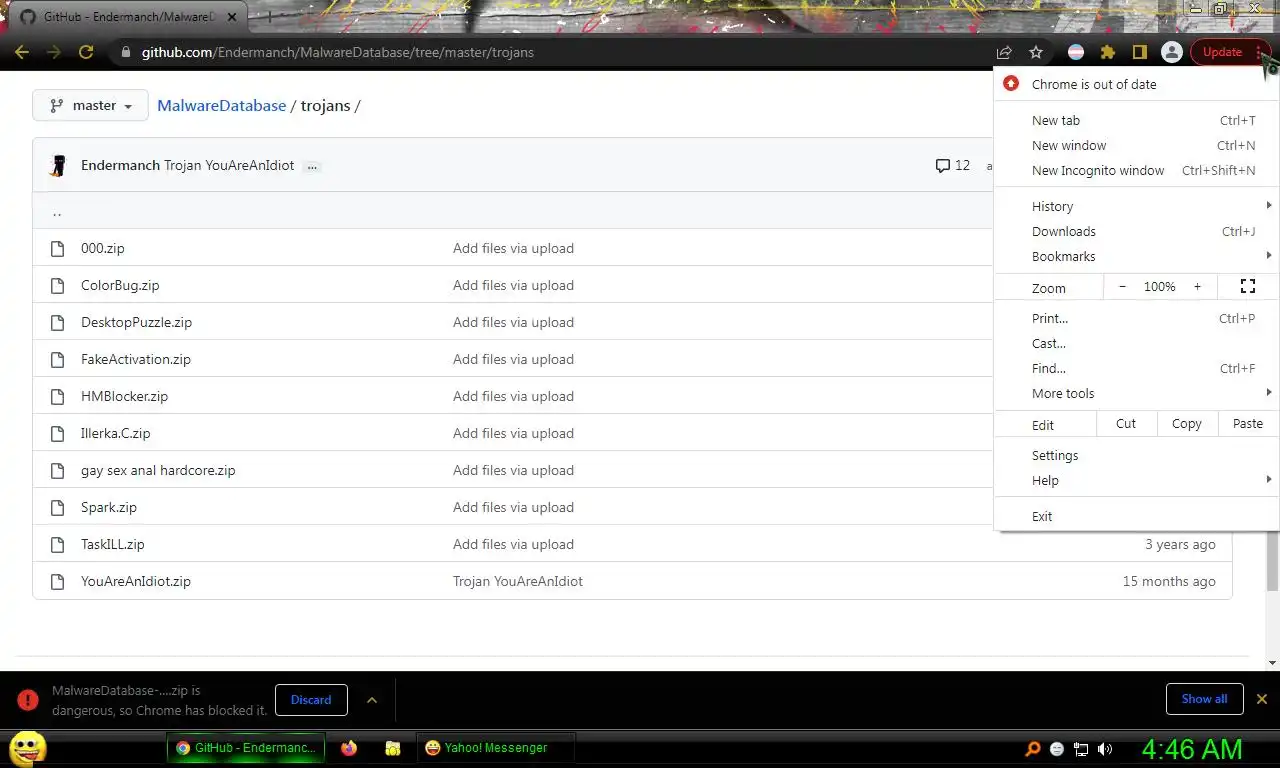The image size is (1280, 768).
Task: Go back using the browser back arrow
Action: pyautogui.click(x=22, y=52)
